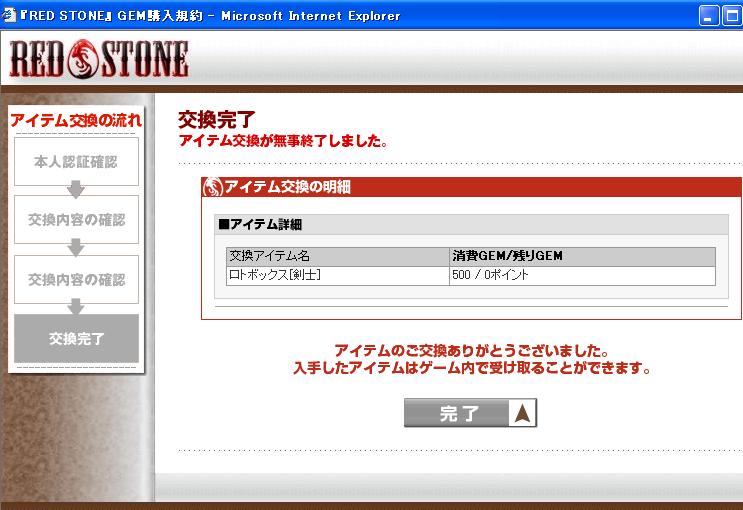Click the text アイテム交換が無事終了しました。
743x510 pixels.
click(x=283, y=141)
